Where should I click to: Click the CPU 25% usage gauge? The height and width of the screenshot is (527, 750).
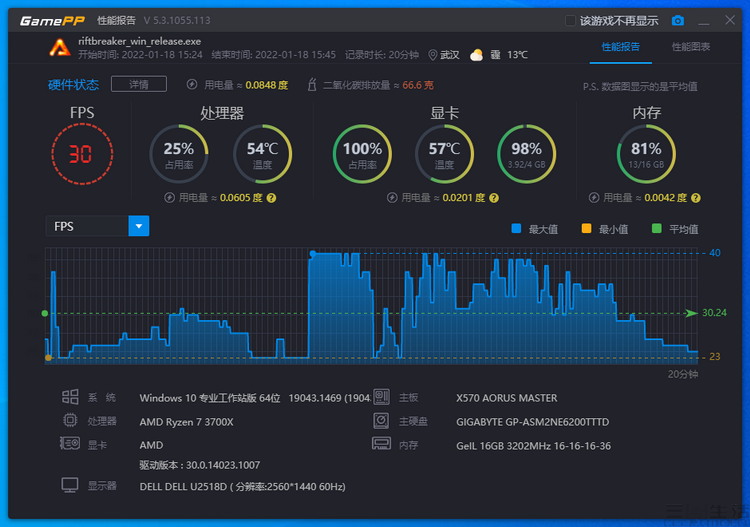pyautogui.click(x=179, y=154)
